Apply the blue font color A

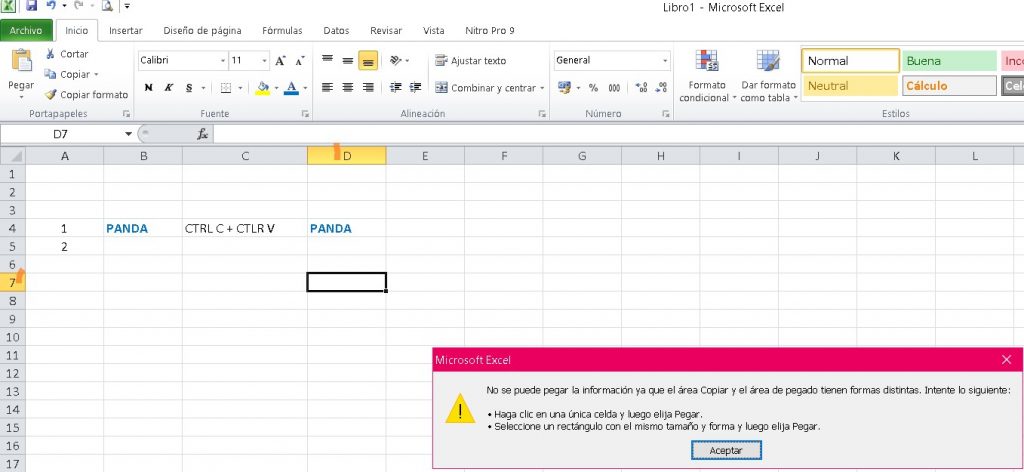tap(291, 87)
